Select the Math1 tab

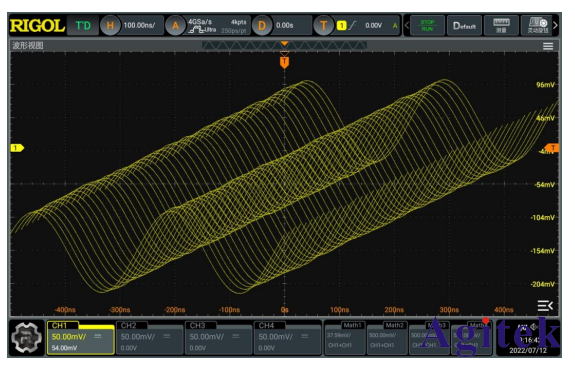pyautogui.click(x=345, y=338)
